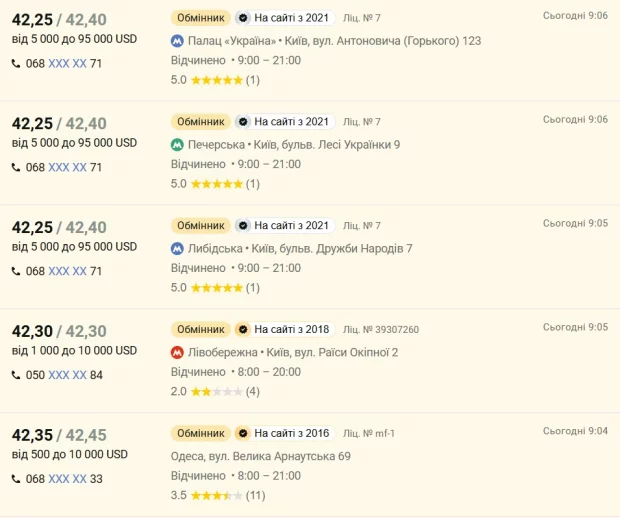Show the full phone number ending in 33

coord(67,479)
